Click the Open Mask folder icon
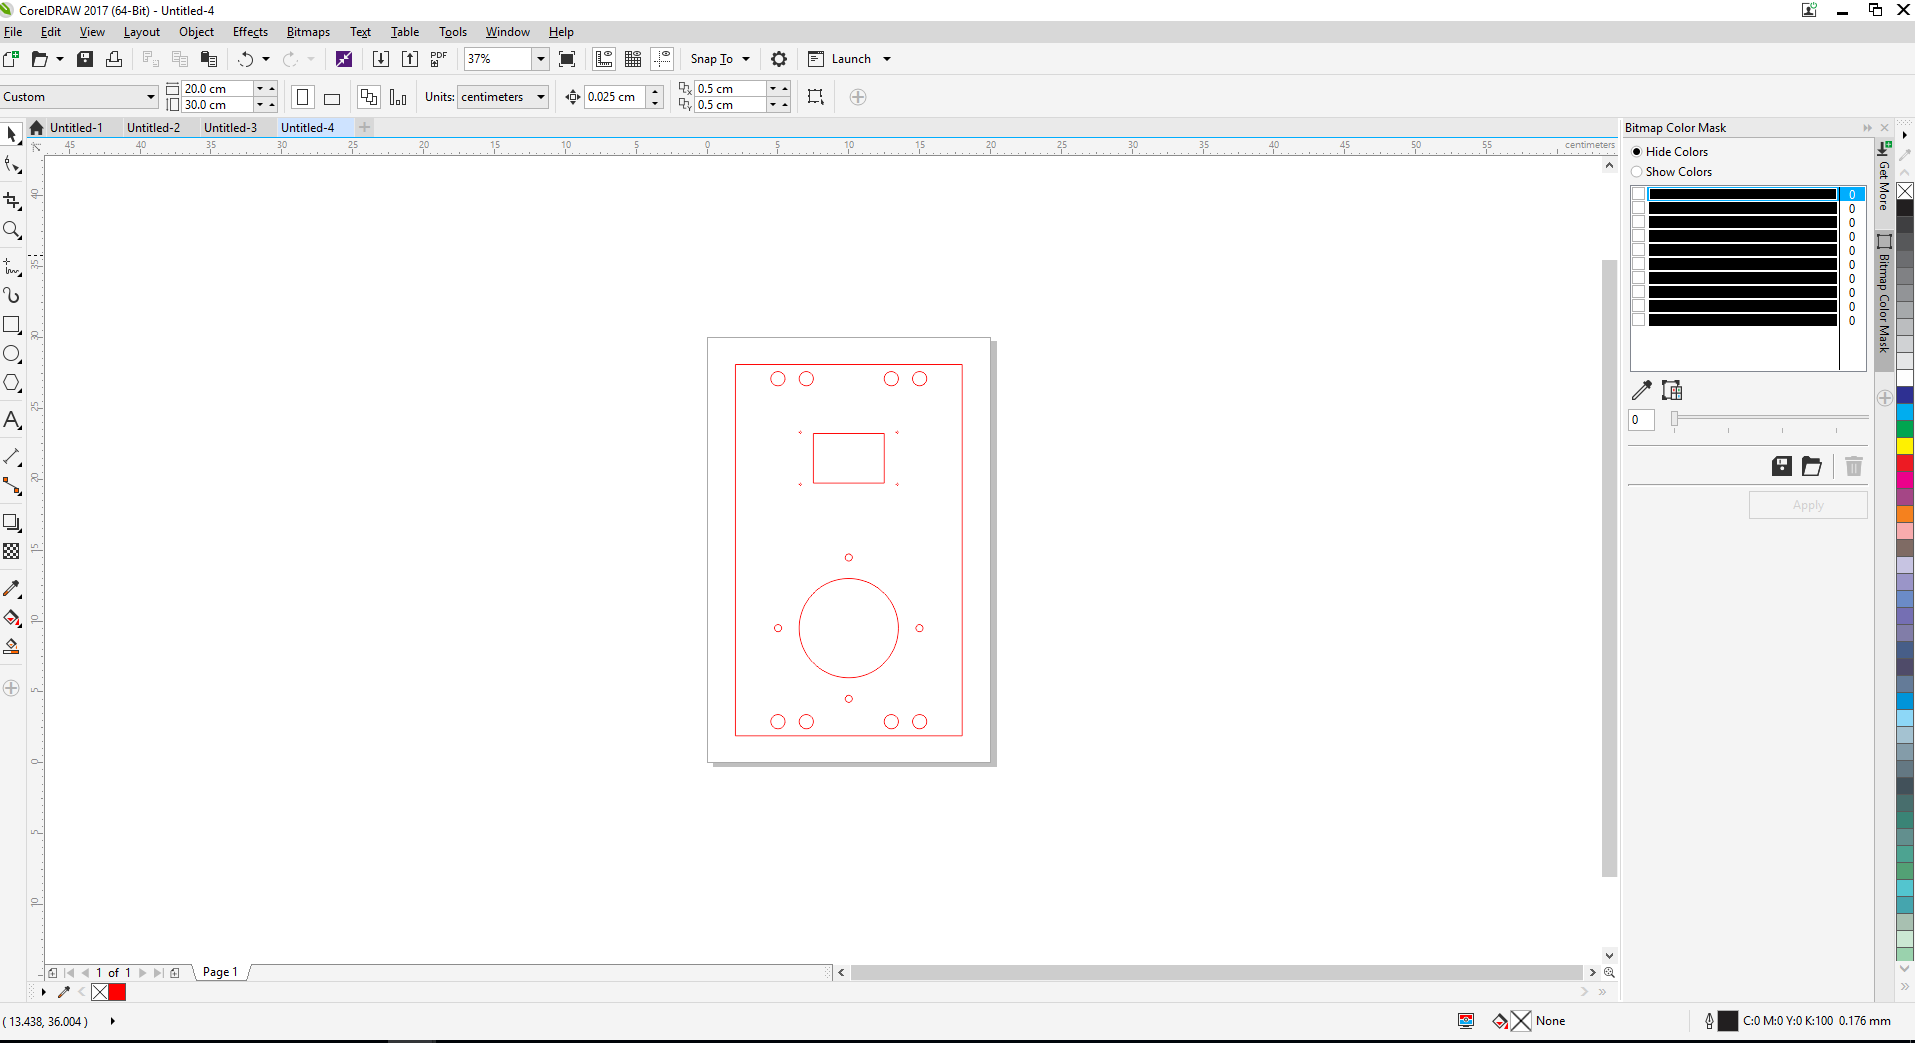Image resolution: width=1915 pixels, height=1043 pixels. [1811, 466]
